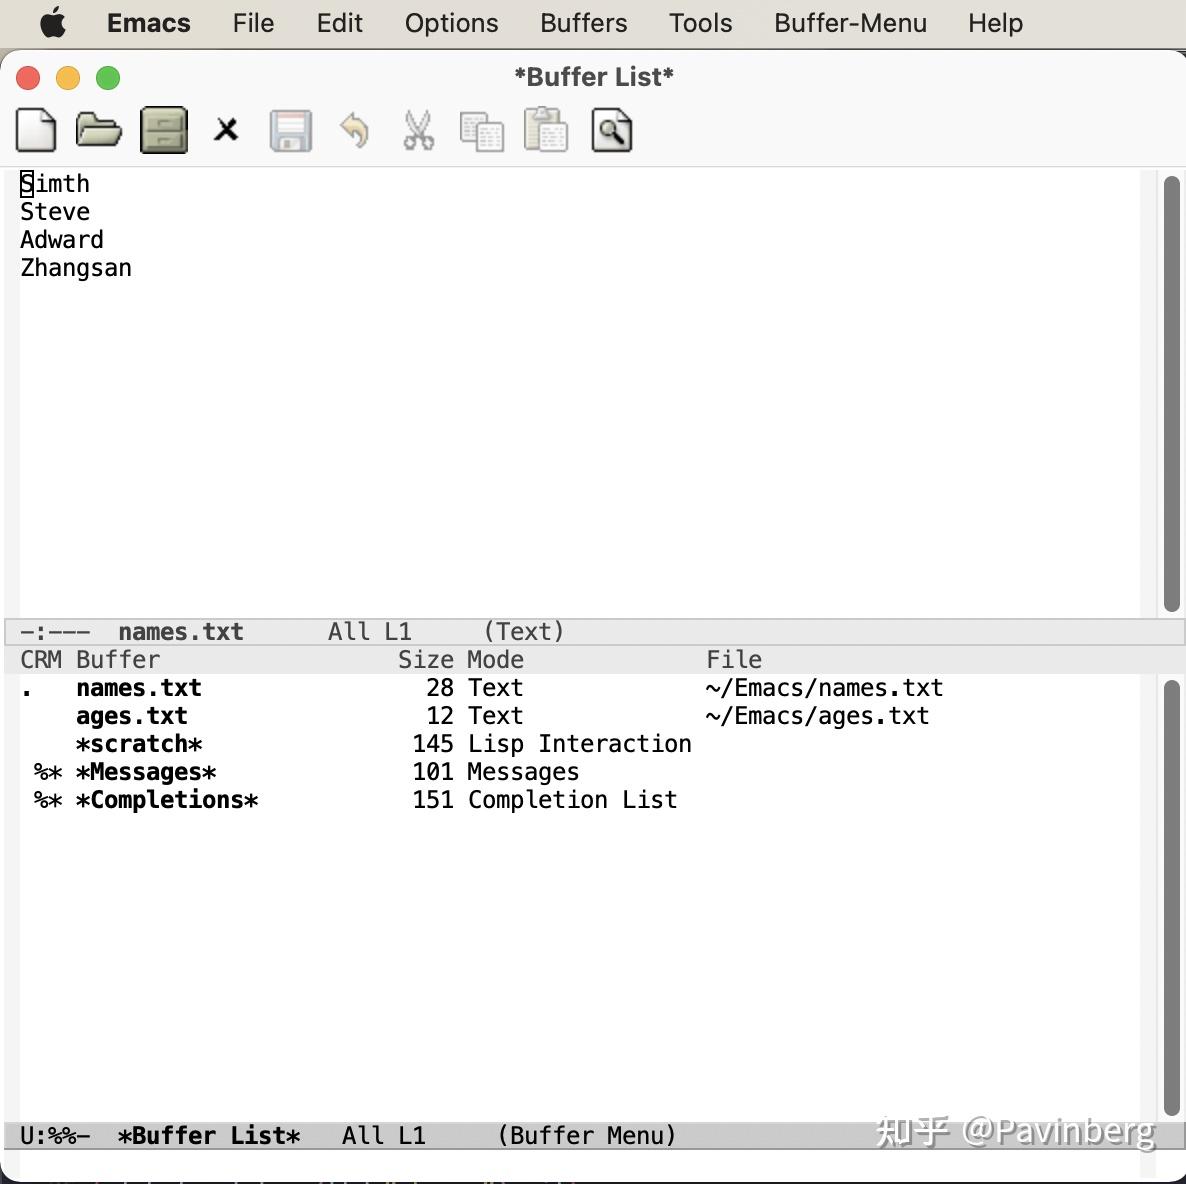
Task: Undo last edit using the undo arrow icon
Action: 355,130
